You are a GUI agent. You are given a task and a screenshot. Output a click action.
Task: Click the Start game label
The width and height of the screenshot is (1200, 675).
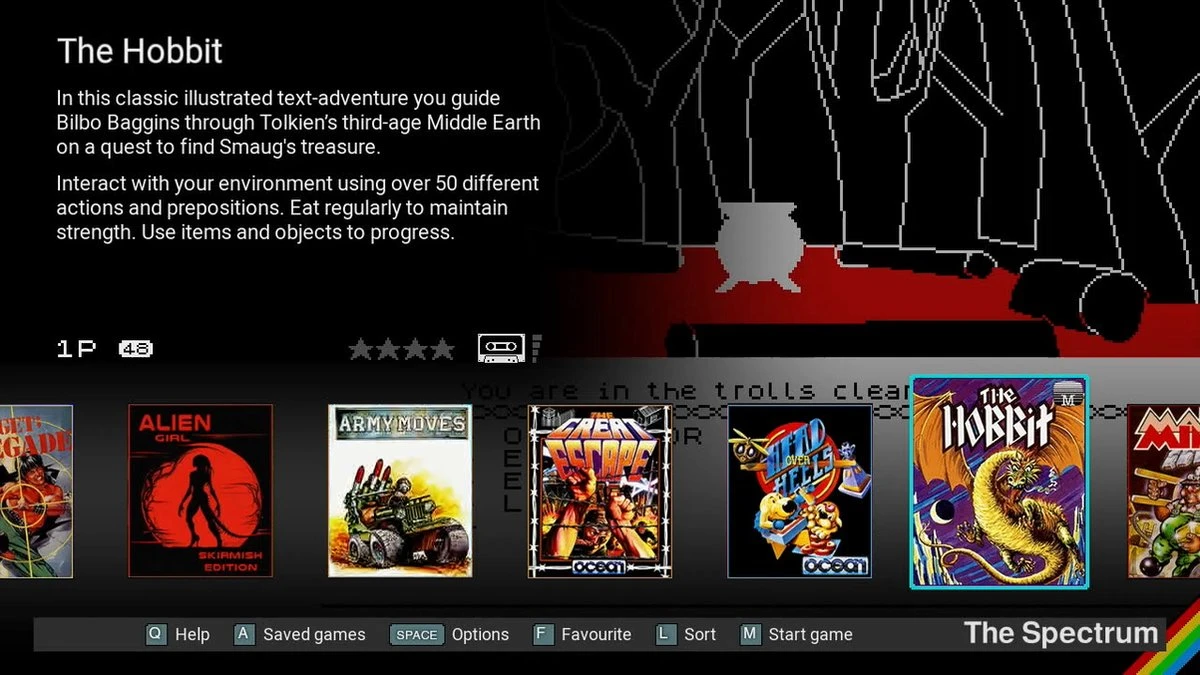click(x=810, y=634)
